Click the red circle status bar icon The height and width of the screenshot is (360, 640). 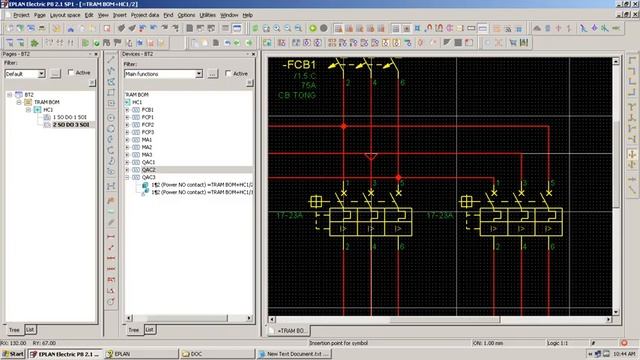(x=624, y=343)
